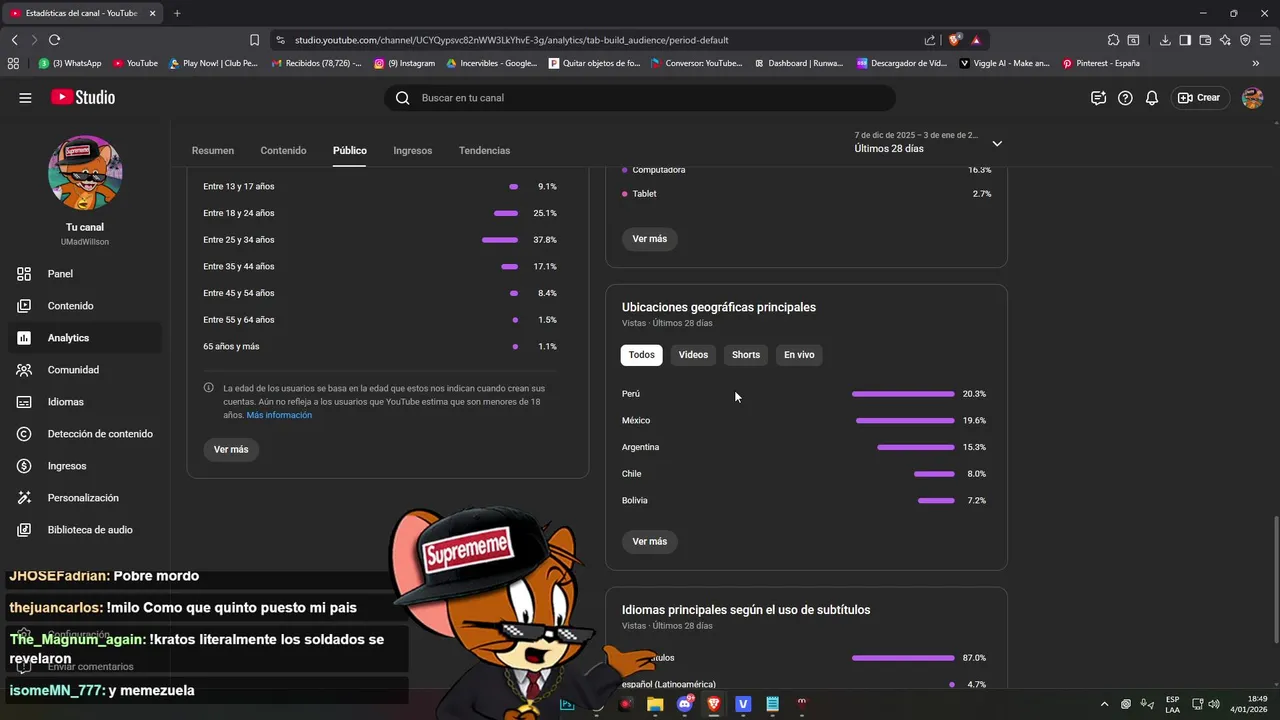Viewport: 1280px width, 720px height.
Task: Open Comunidad in the sidebar
Action: (x=84, y=370)
